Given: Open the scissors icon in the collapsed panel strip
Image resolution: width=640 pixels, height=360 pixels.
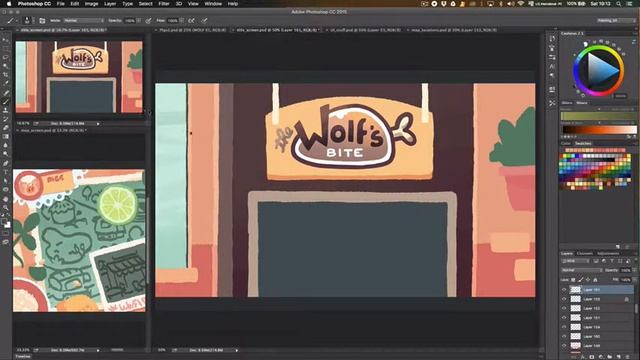Looking at the screenshot, I should click(x=552, y=103).
